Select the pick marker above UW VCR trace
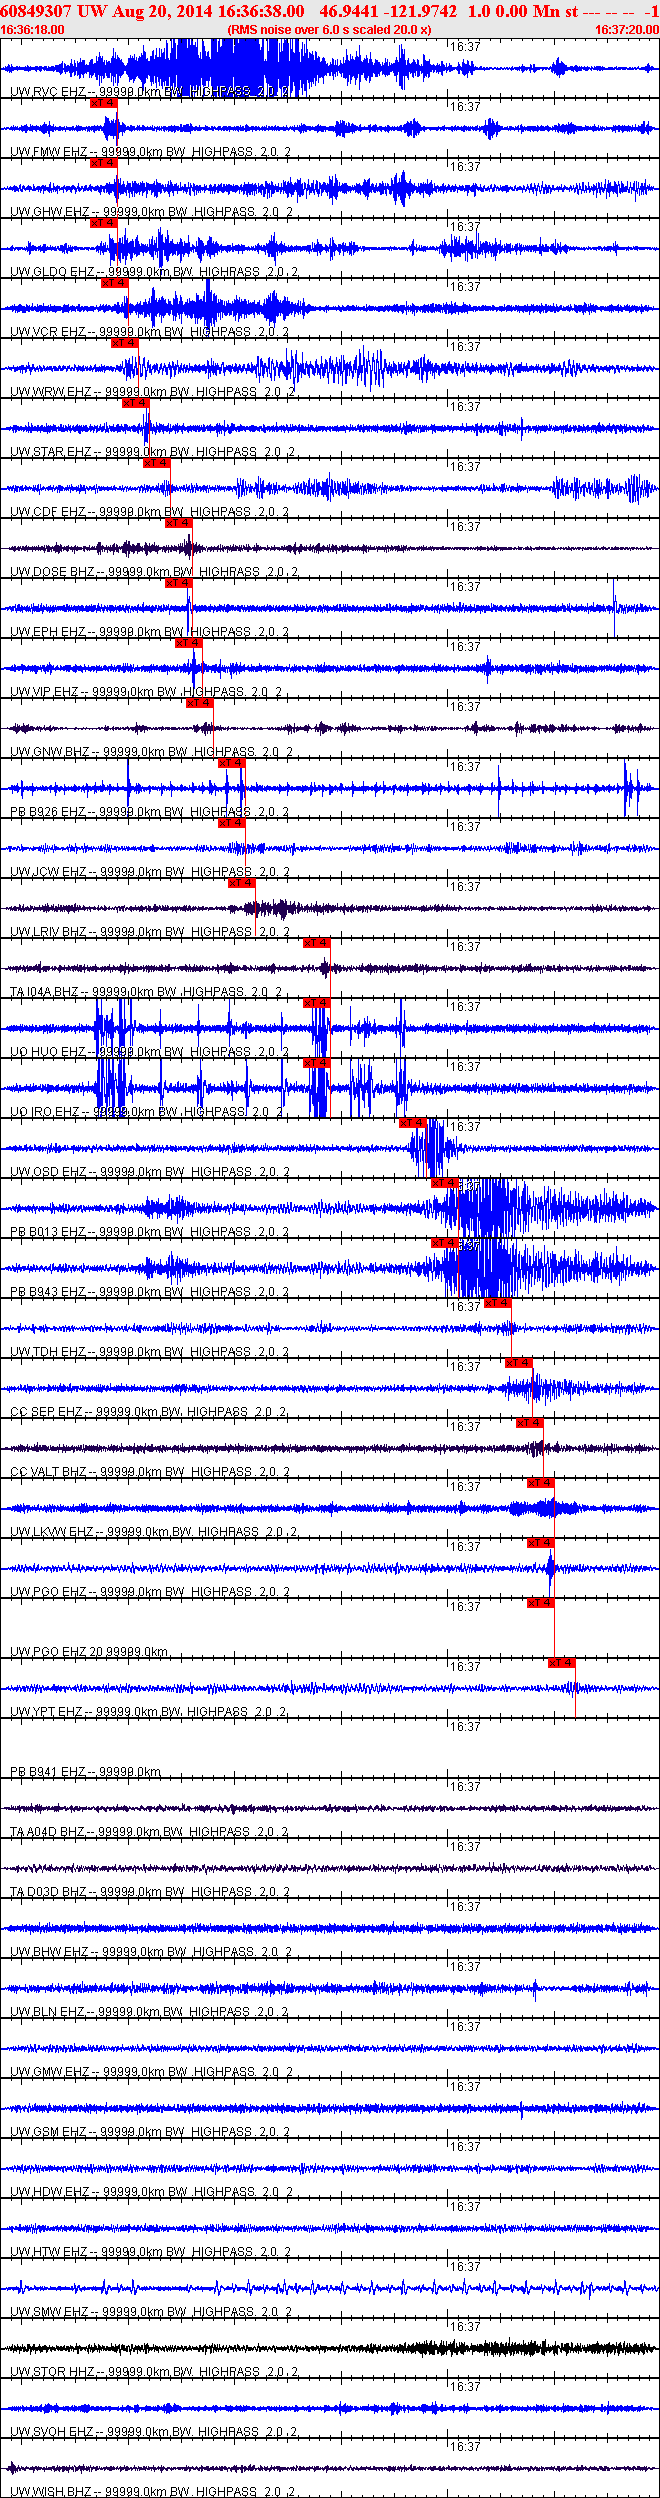Screen dimensions: 660x2498 tap(114, 283)
